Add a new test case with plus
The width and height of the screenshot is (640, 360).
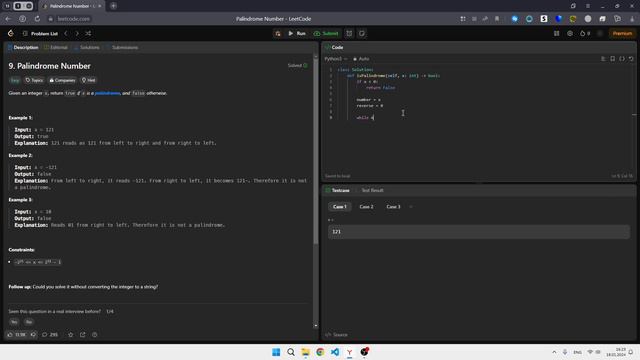tap(411, 207)
